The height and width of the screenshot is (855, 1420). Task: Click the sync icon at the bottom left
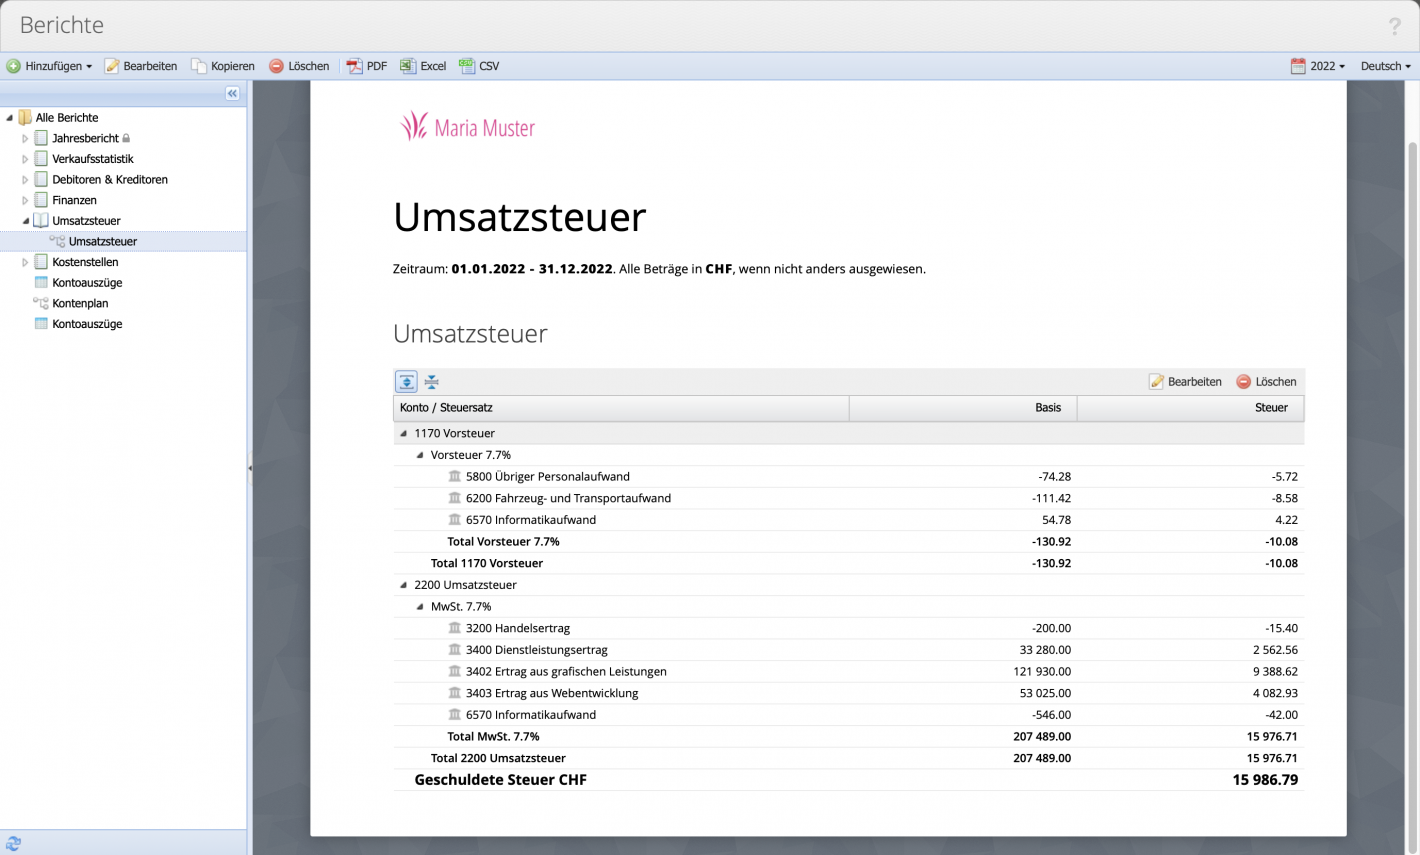point(11,843)
